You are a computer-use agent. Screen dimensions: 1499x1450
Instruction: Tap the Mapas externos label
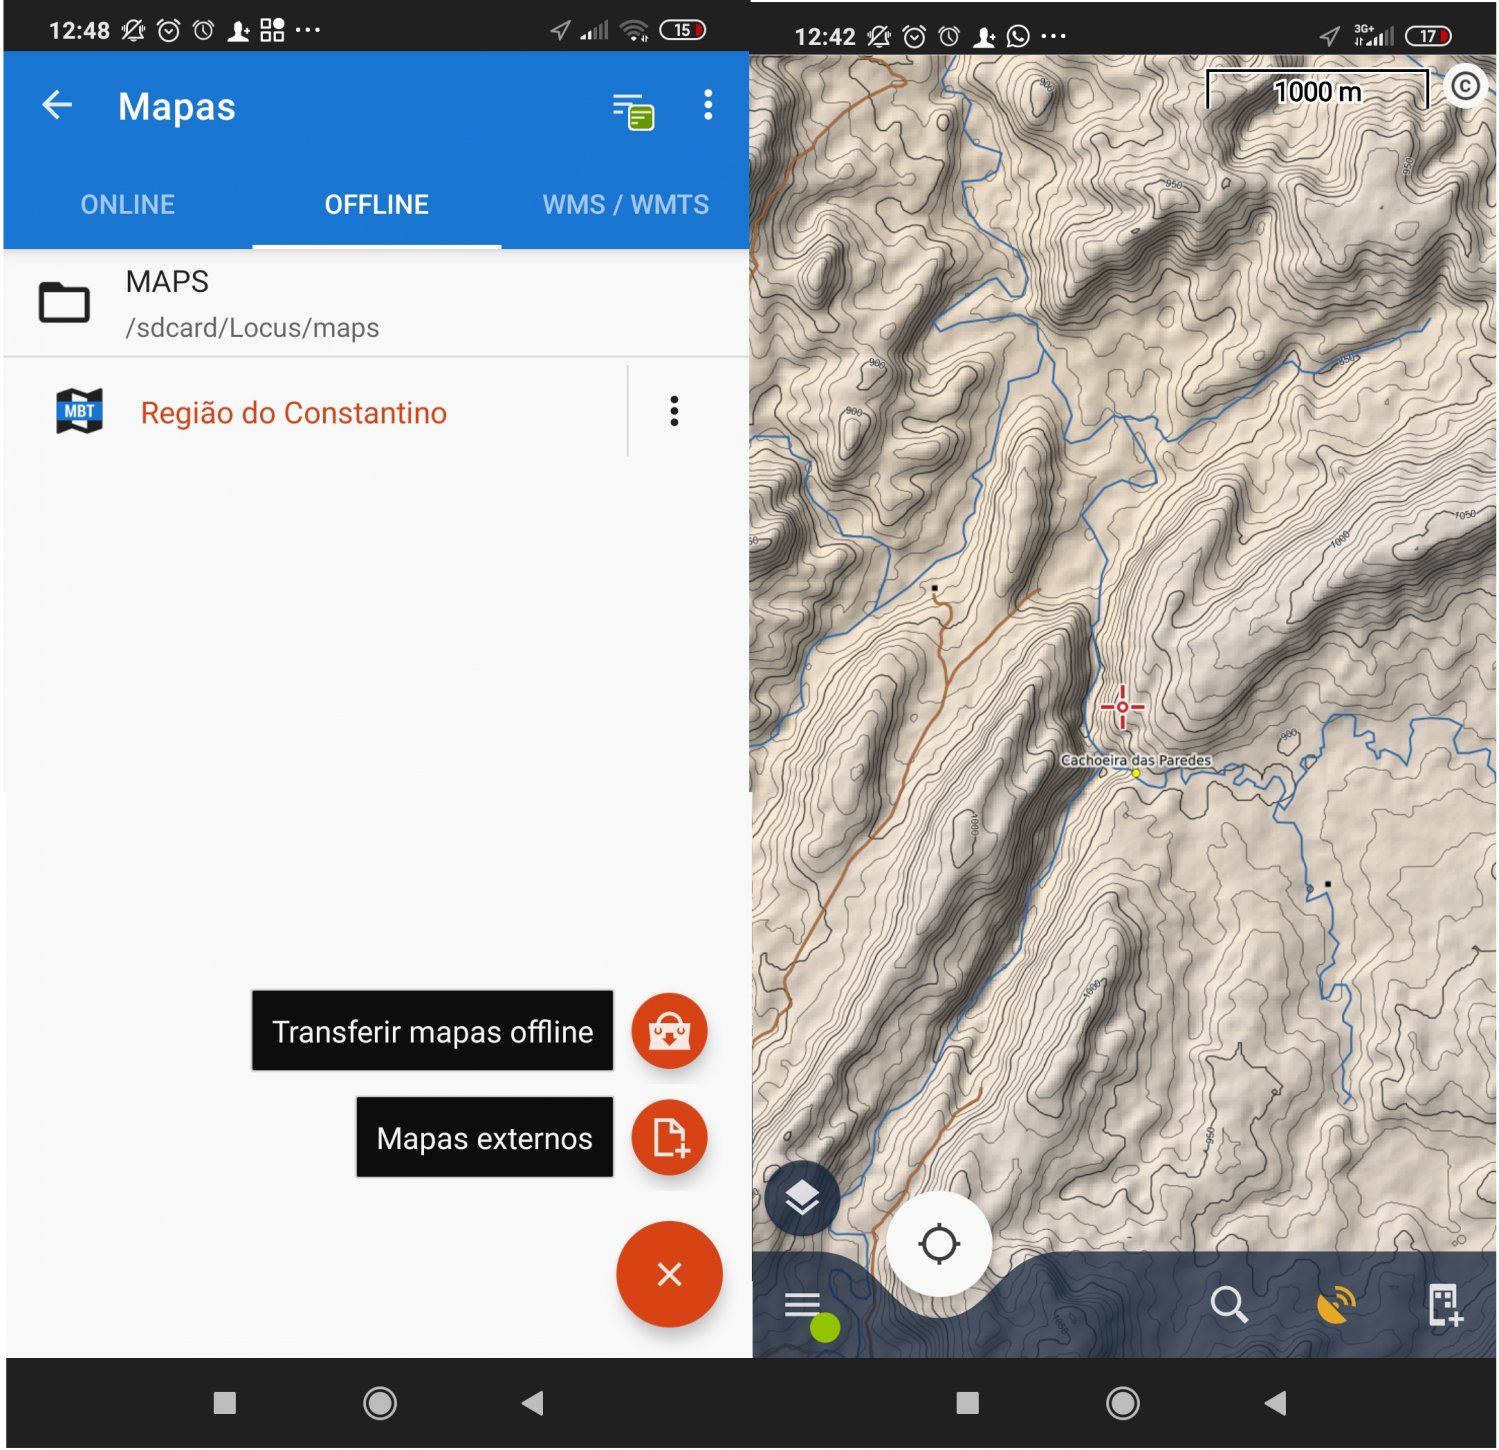(x=484, y=1139)
